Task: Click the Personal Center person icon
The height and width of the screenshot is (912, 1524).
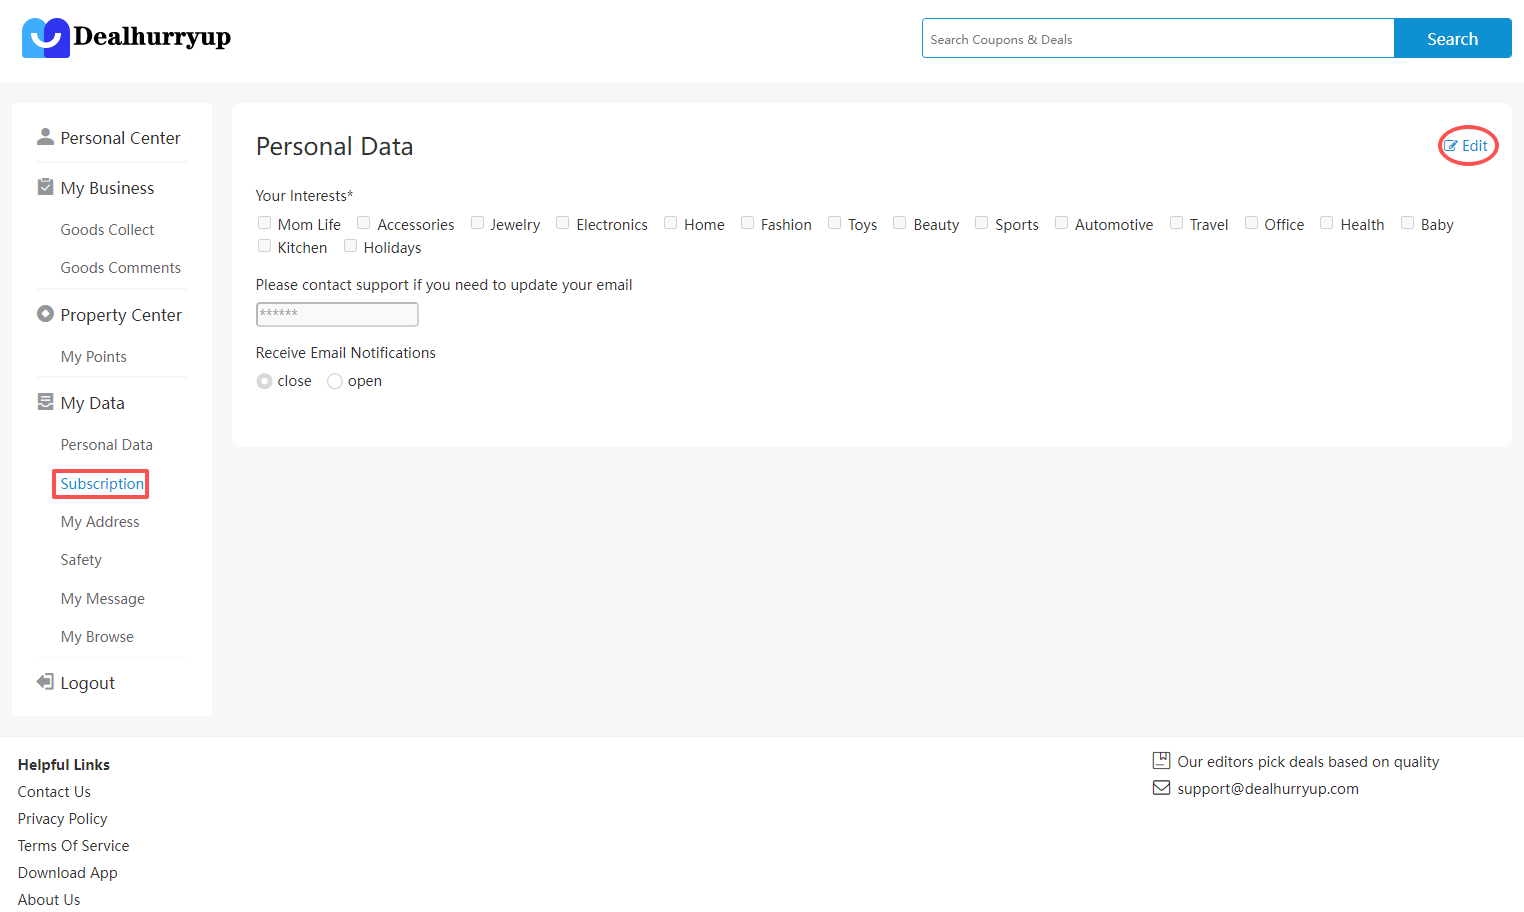Action: point(45,136)
